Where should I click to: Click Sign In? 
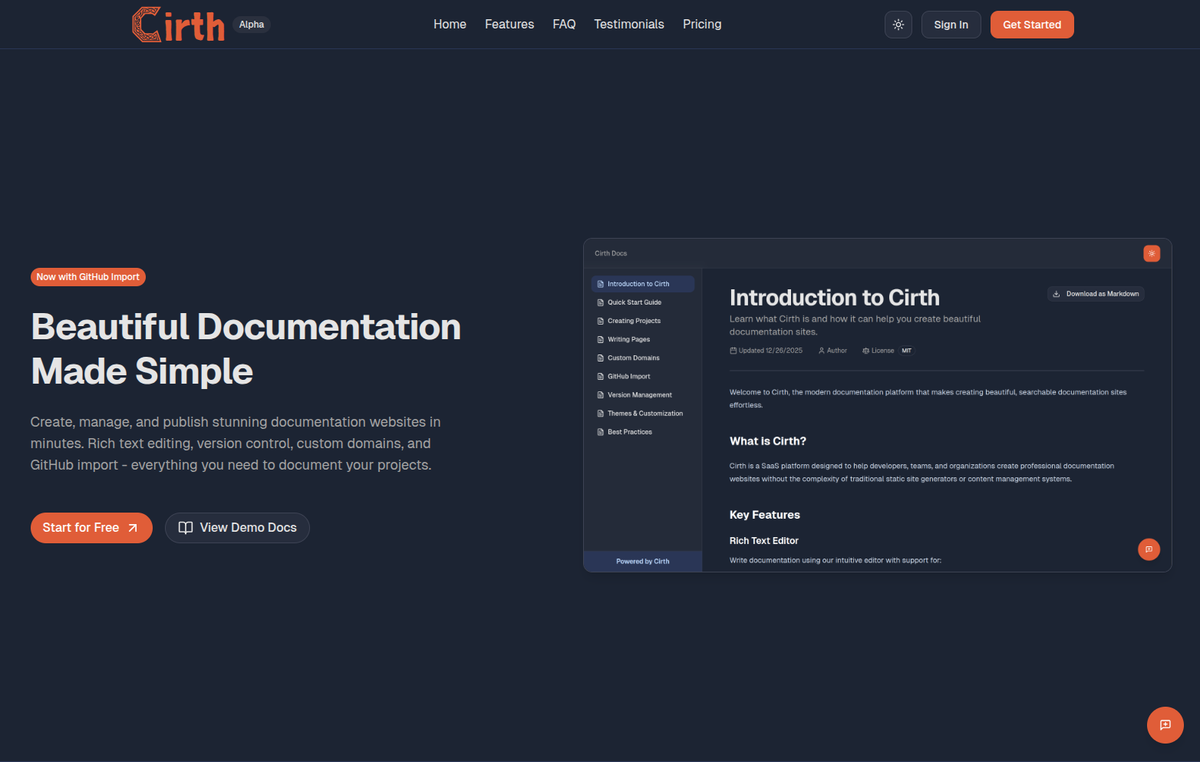coord(950,24)
